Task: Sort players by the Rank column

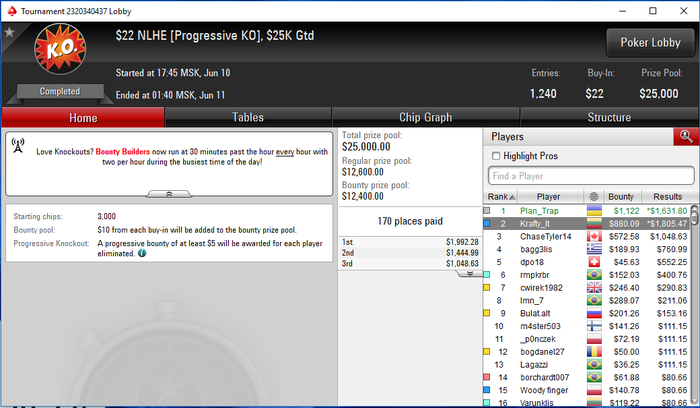Action: [501, 196]
